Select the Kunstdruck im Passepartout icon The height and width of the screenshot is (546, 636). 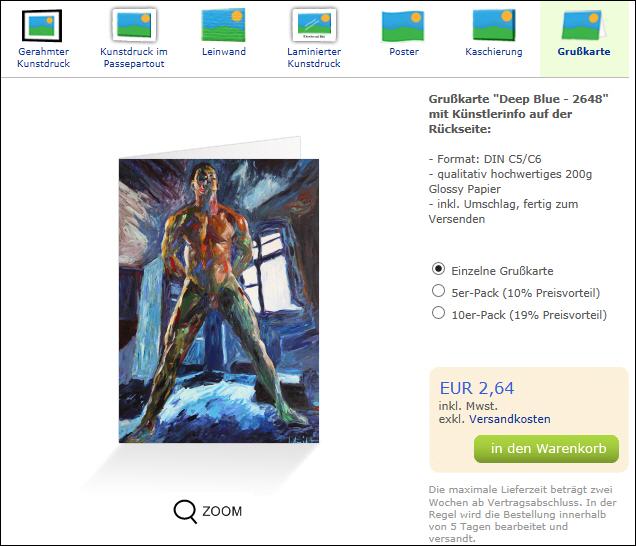[x=134, y=25]
